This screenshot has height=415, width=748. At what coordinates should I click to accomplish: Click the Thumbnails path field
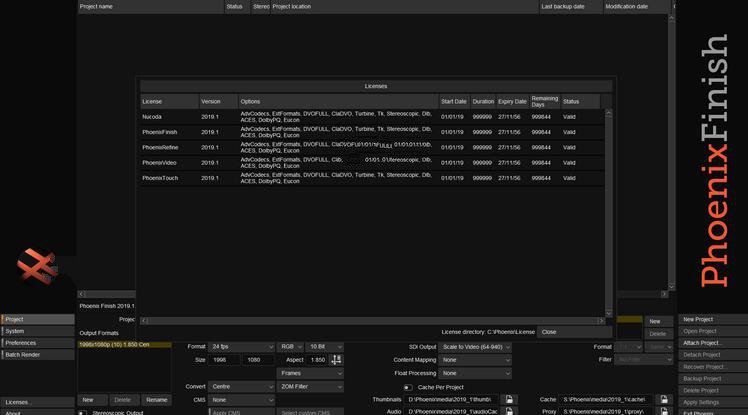[x=452, y=399]
